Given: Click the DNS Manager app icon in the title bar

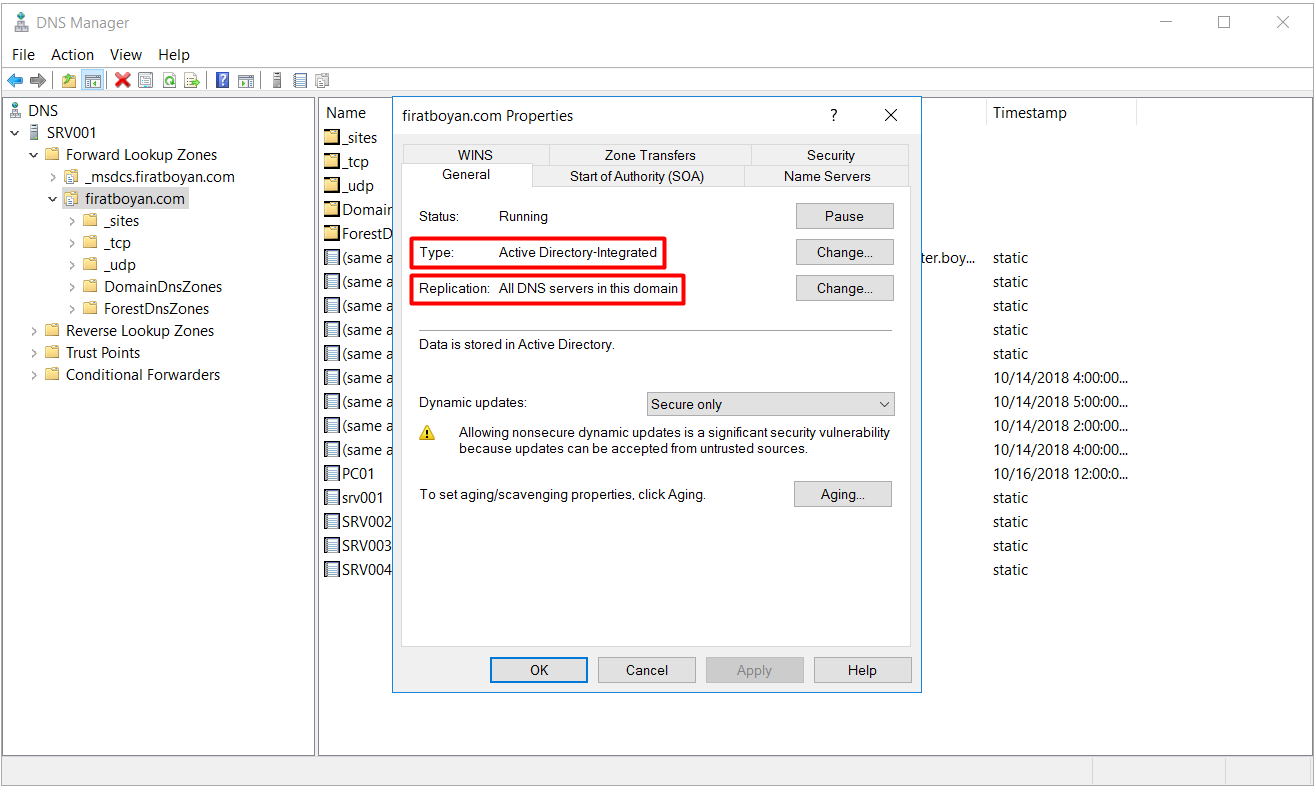Looking at the screenshot, I should tap(21, 22).
